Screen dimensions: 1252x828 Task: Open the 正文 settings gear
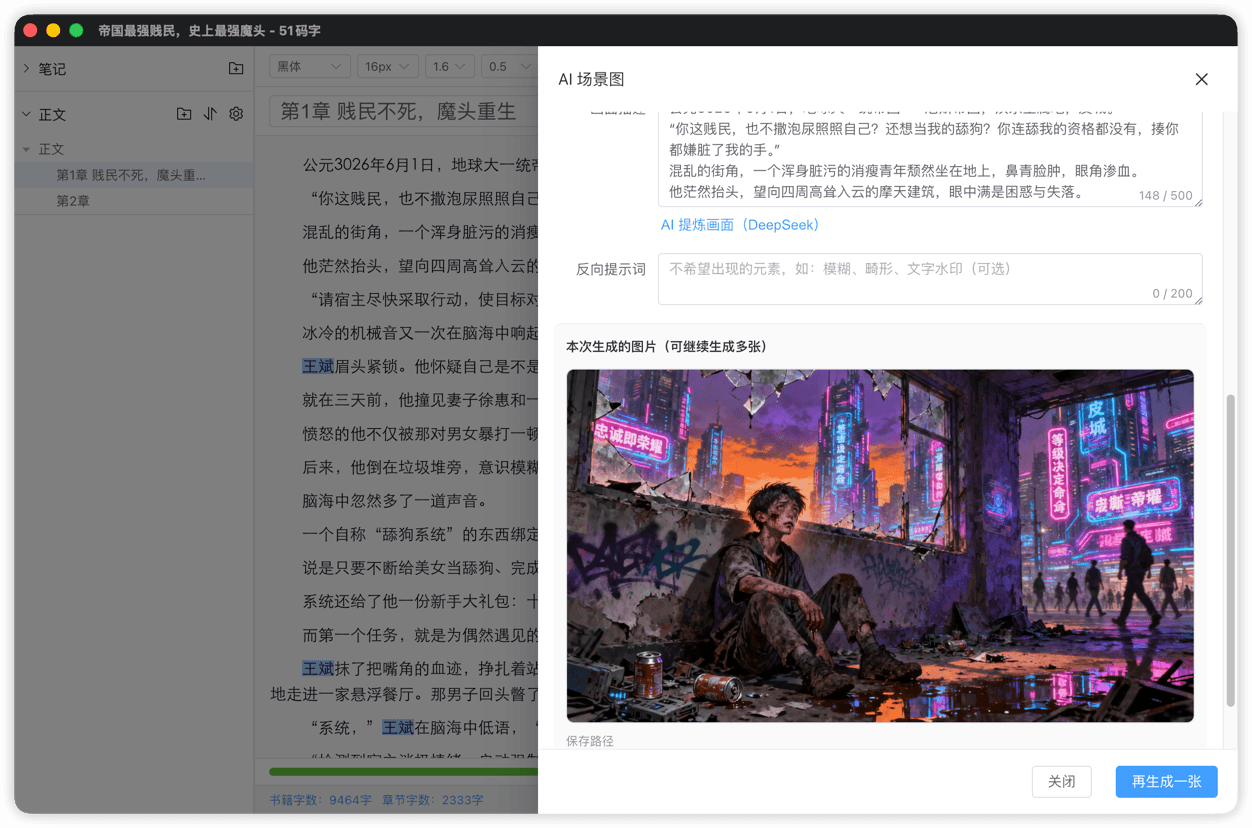[236, 114]
